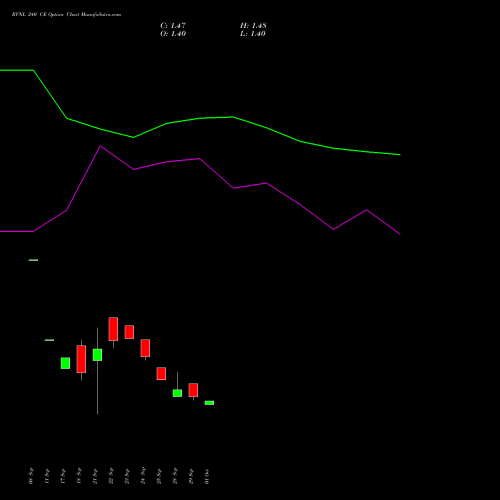Click the green candle for 28 Sep
Viewport: 500px width, 500px height.
point(177,393)
